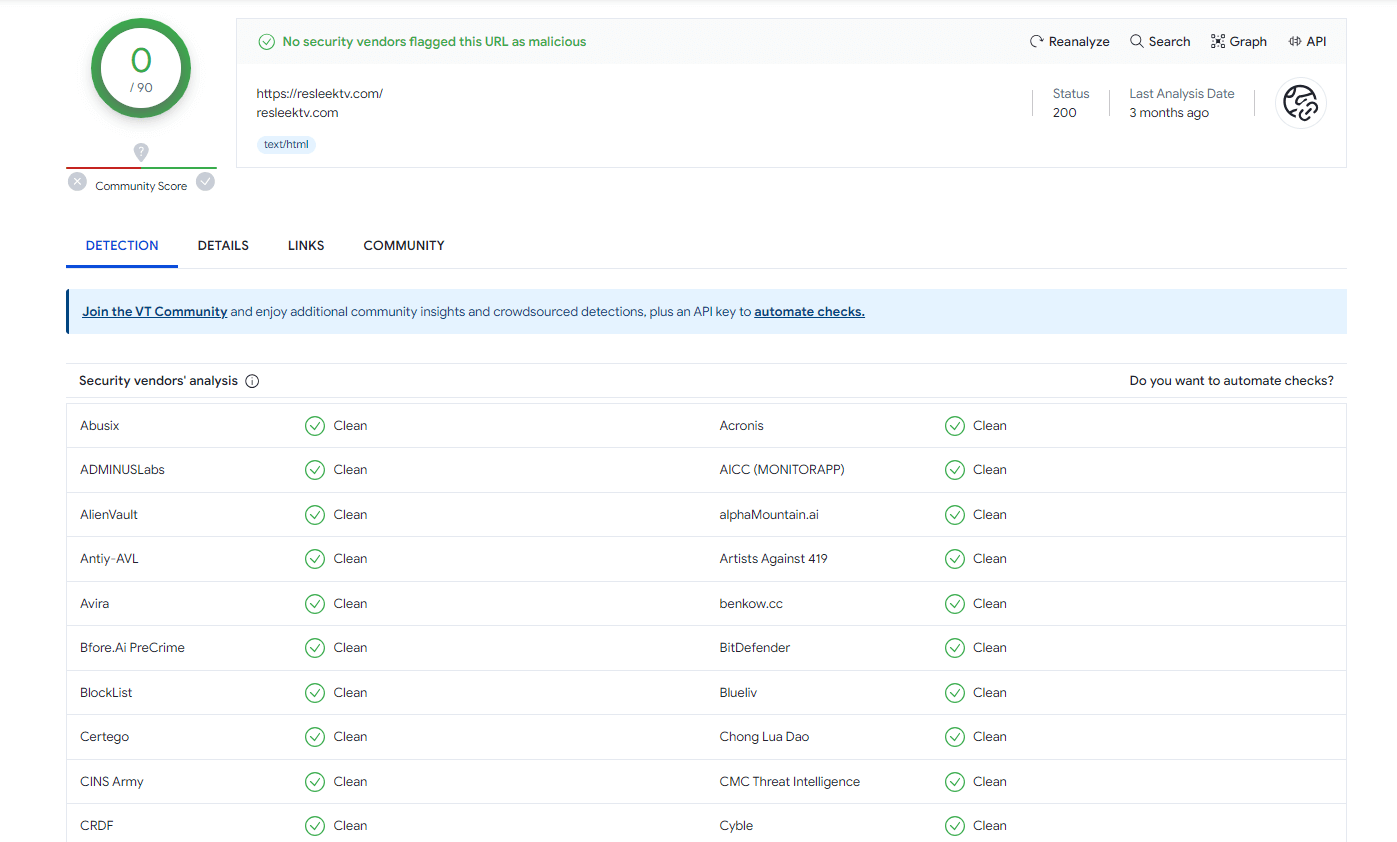1397x842 pixels.
Task: Click the Clean check icon for Acronis
Action: click(x=955, y=426)
